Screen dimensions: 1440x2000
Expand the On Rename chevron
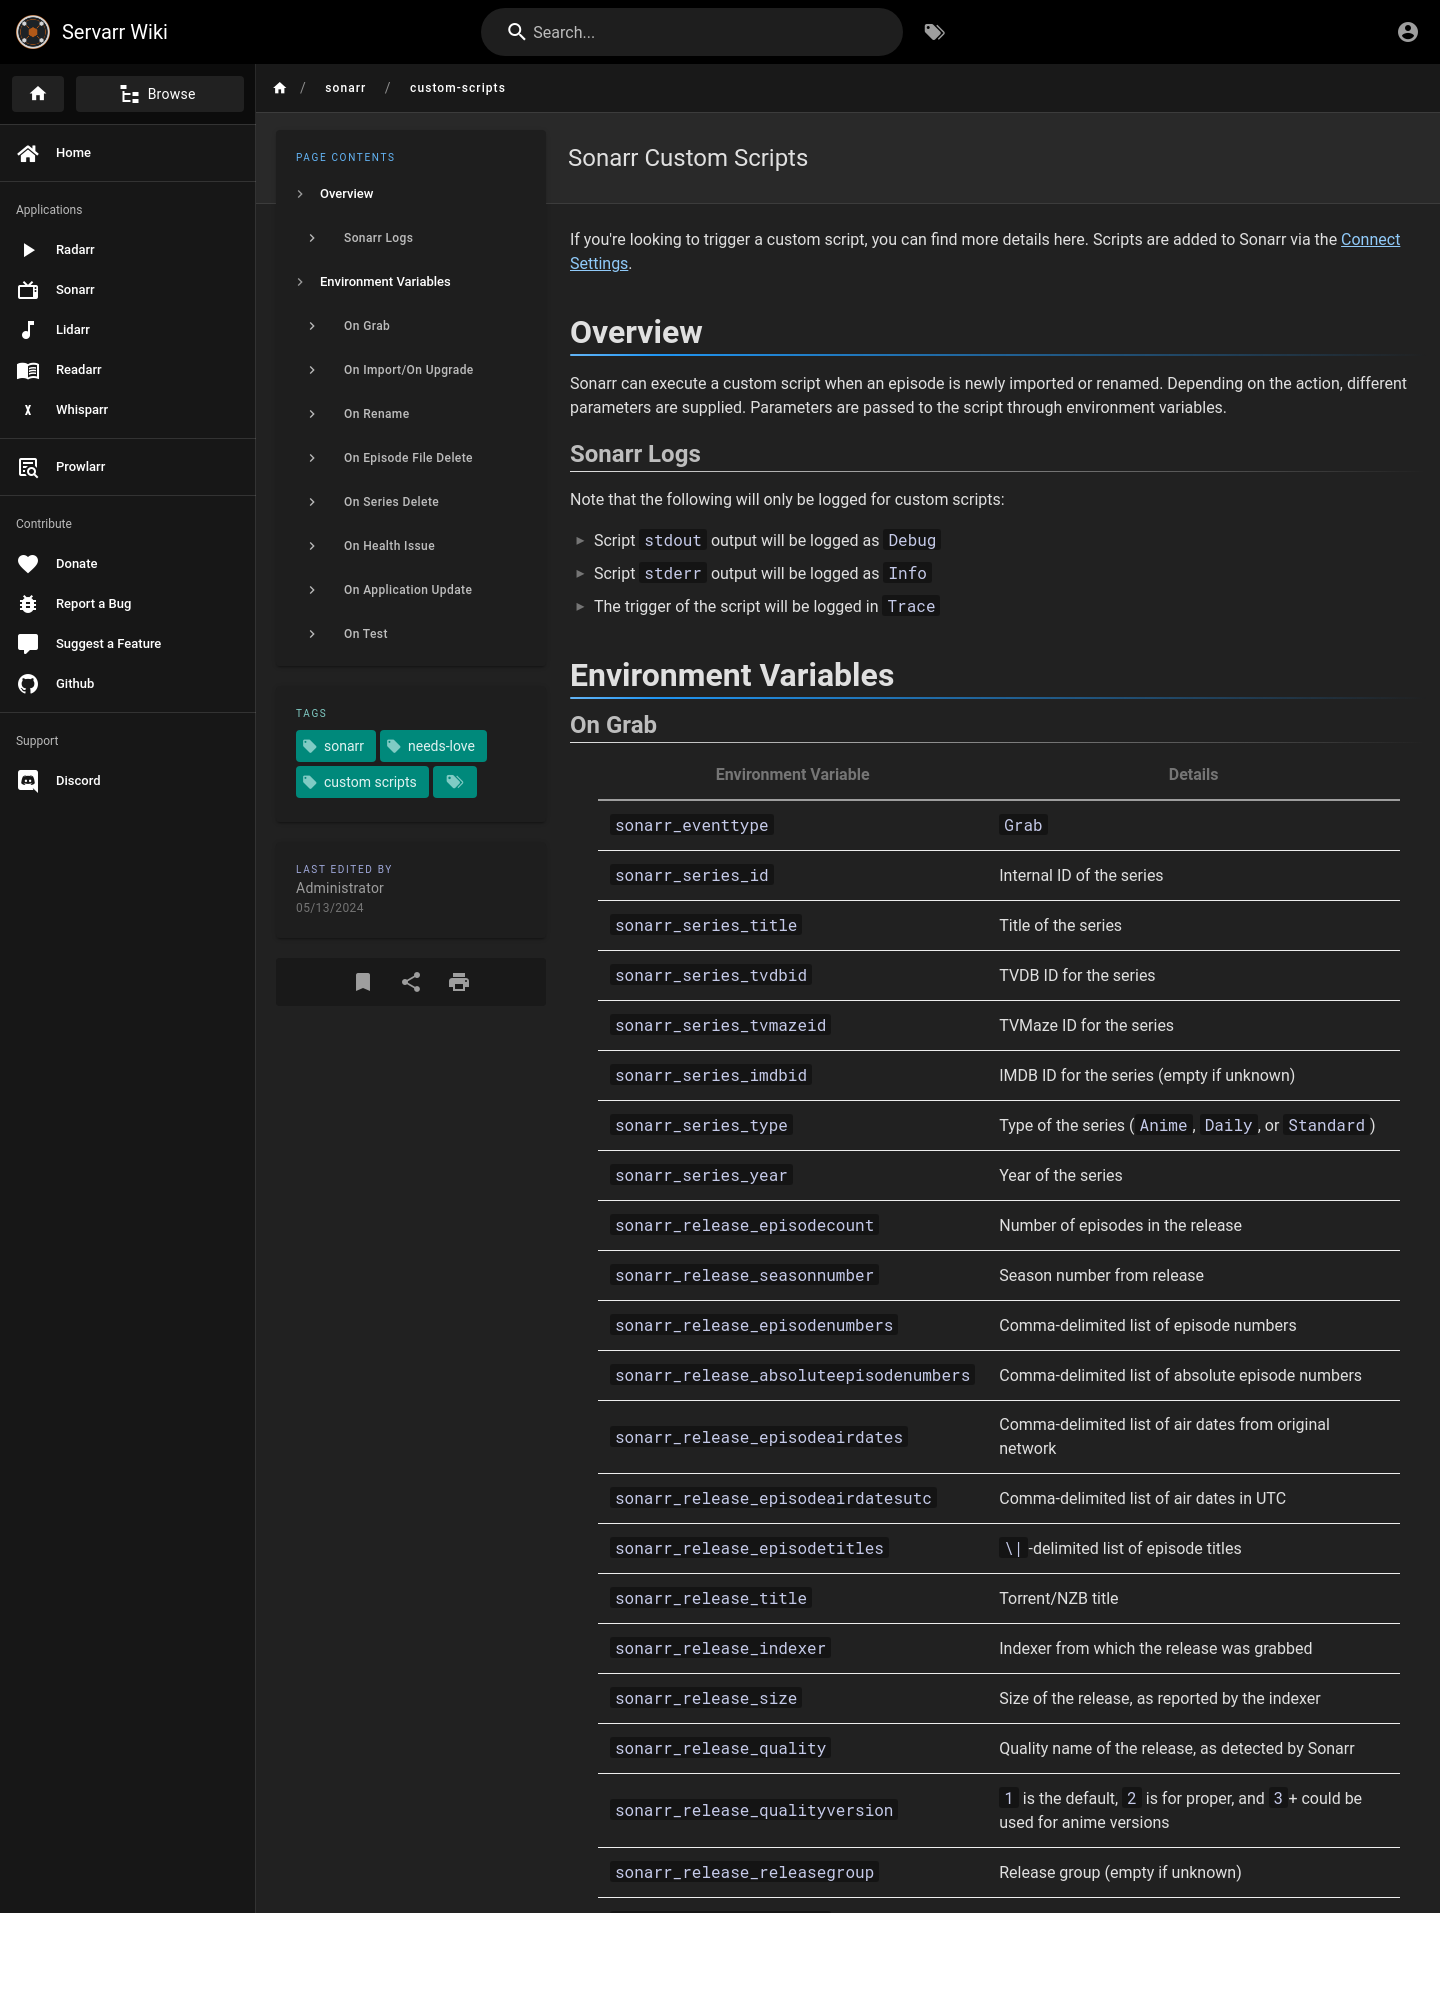[312, 414]
